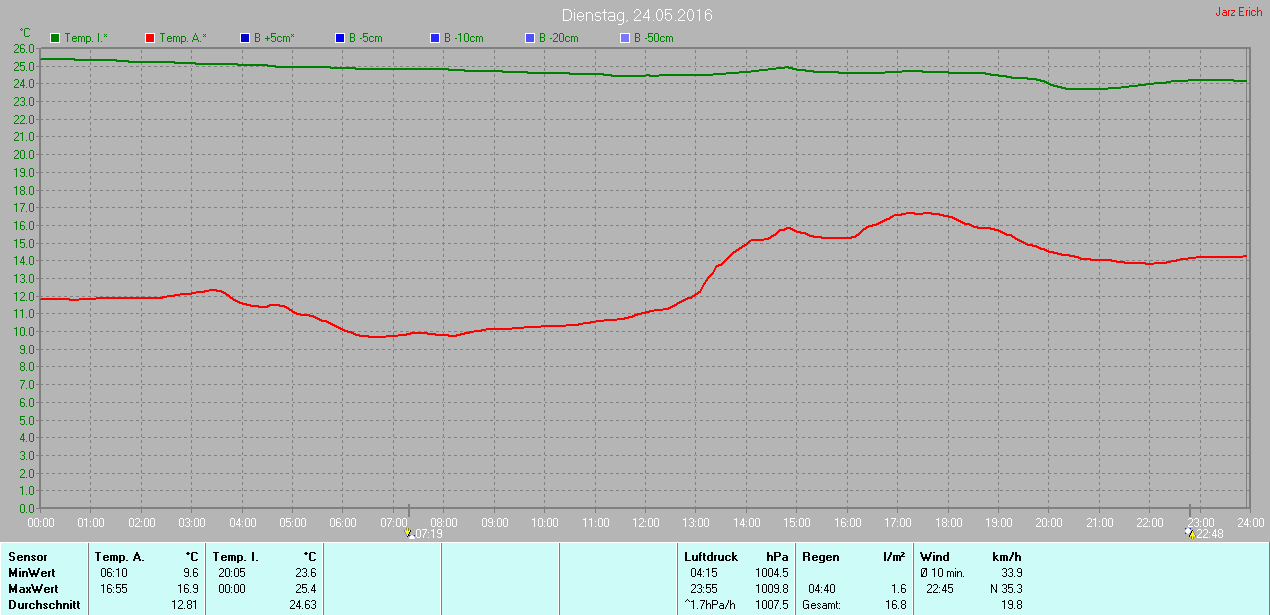Select the 'B +5cm*' legend label
Screen dimensions: 1270x615
coord(274,38)
